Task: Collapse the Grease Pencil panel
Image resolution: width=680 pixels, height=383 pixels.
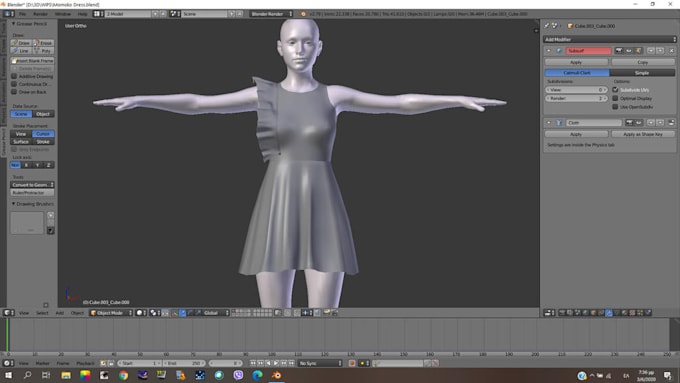Action: (13, 24)
